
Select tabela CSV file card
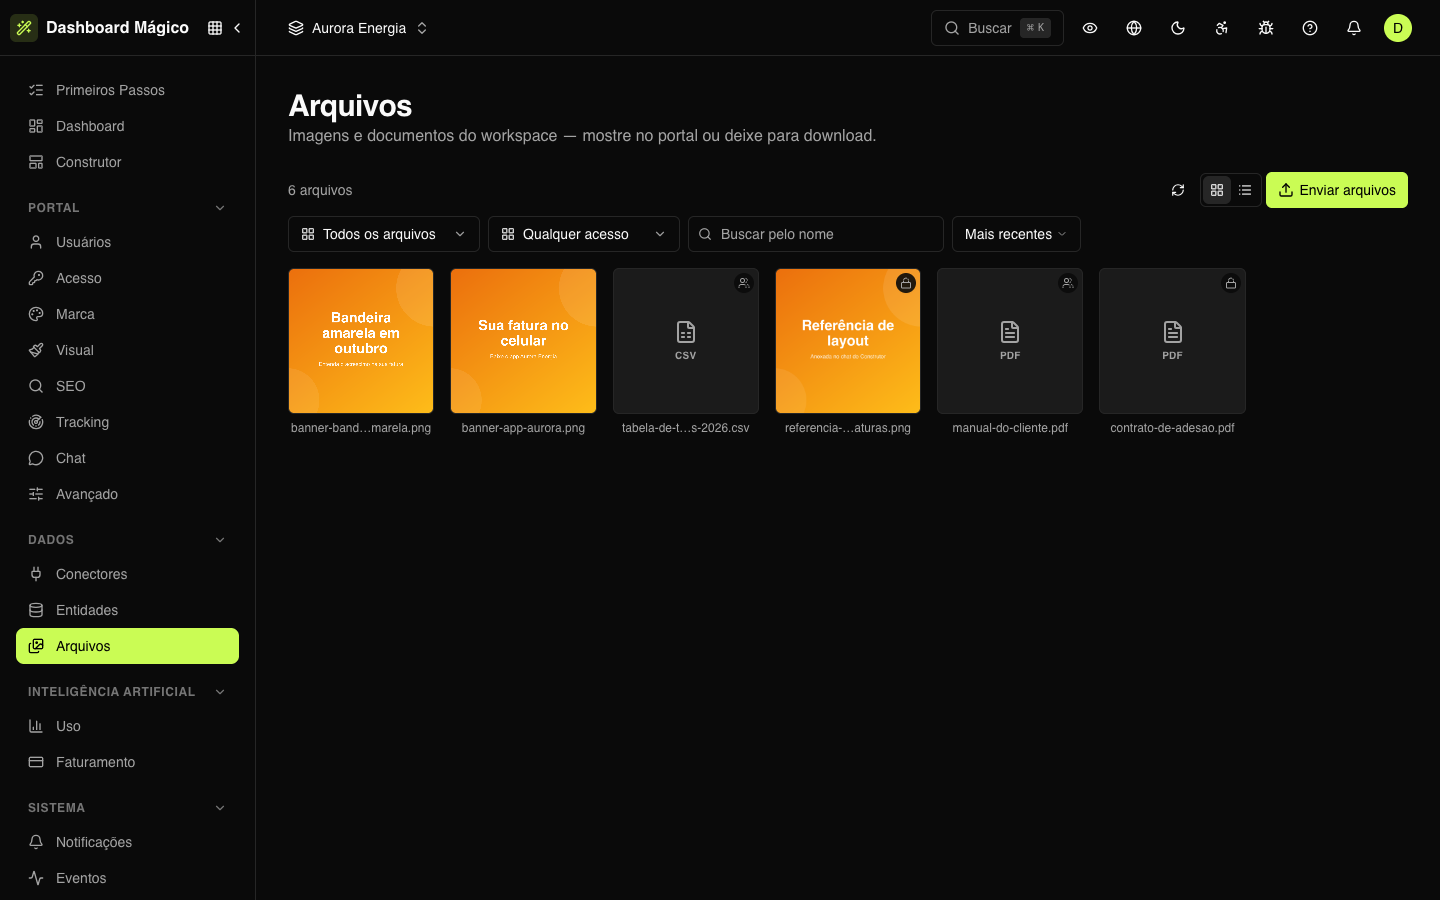685,341
